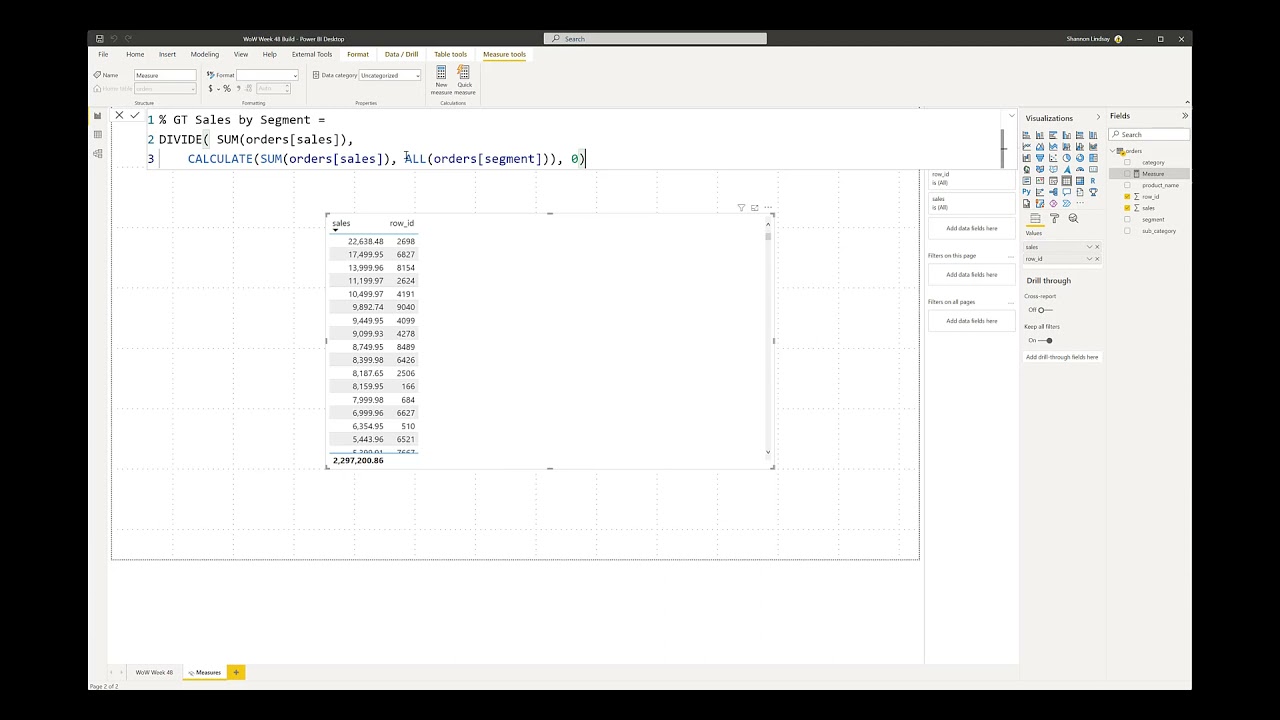Add a new page with plus button
This screenshot has width=1280, height=720.
click(236, 672)
